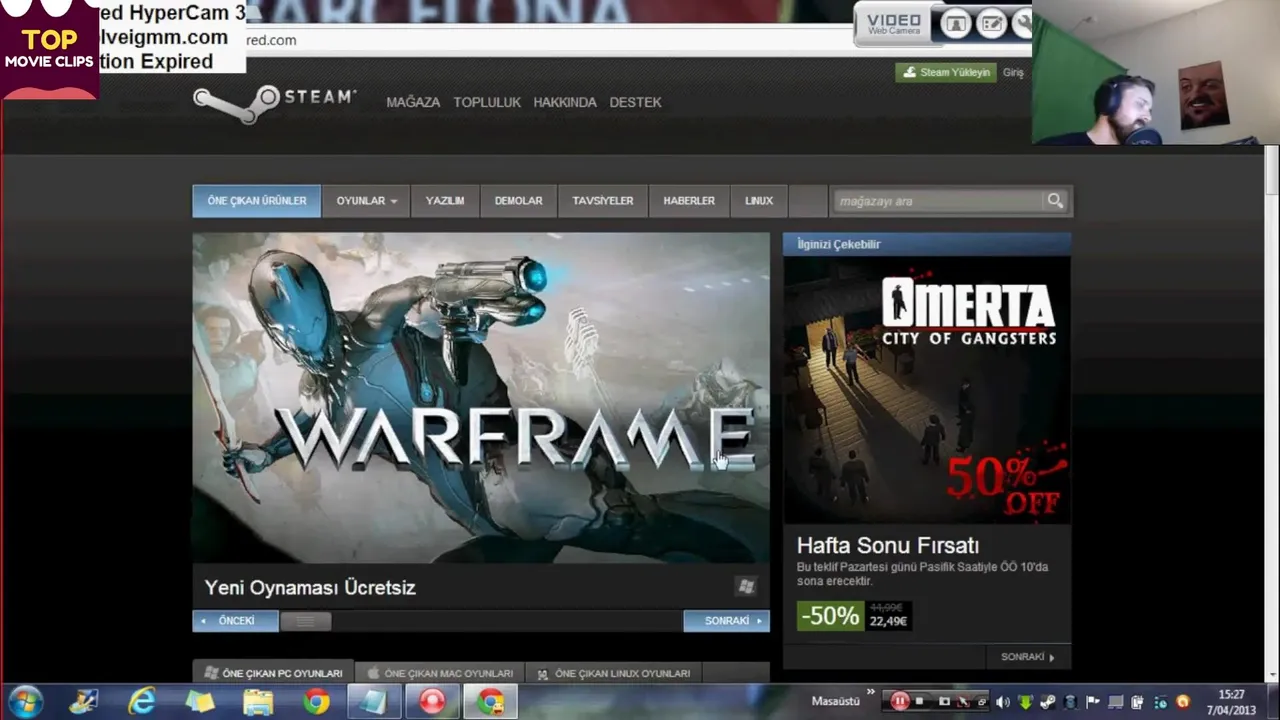Expand the OYUNLAR dropdown menu

pos(366,201)
